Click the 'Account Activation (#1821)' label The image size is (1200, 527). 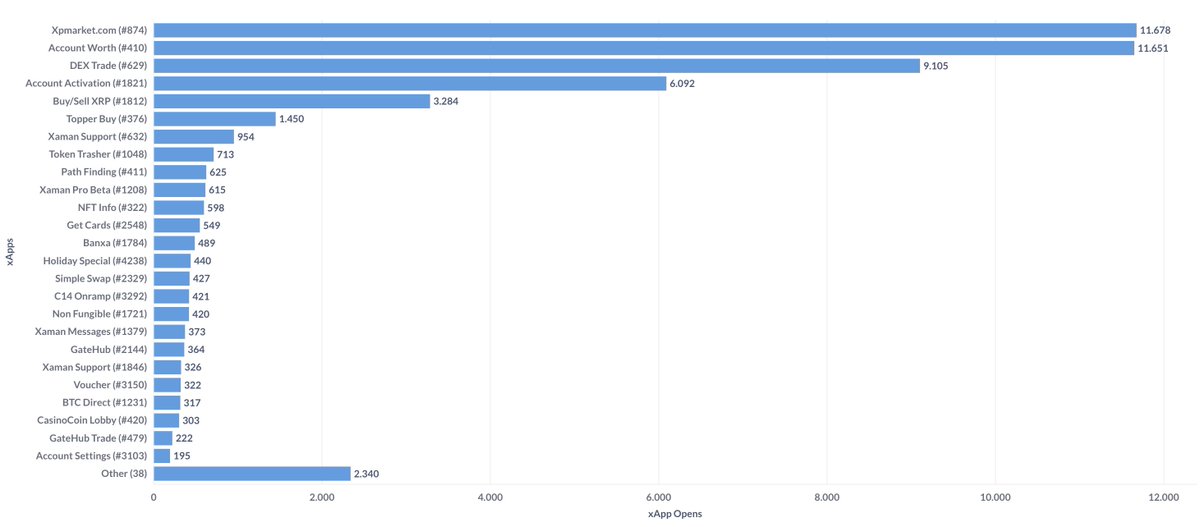(x=86, y=83)
